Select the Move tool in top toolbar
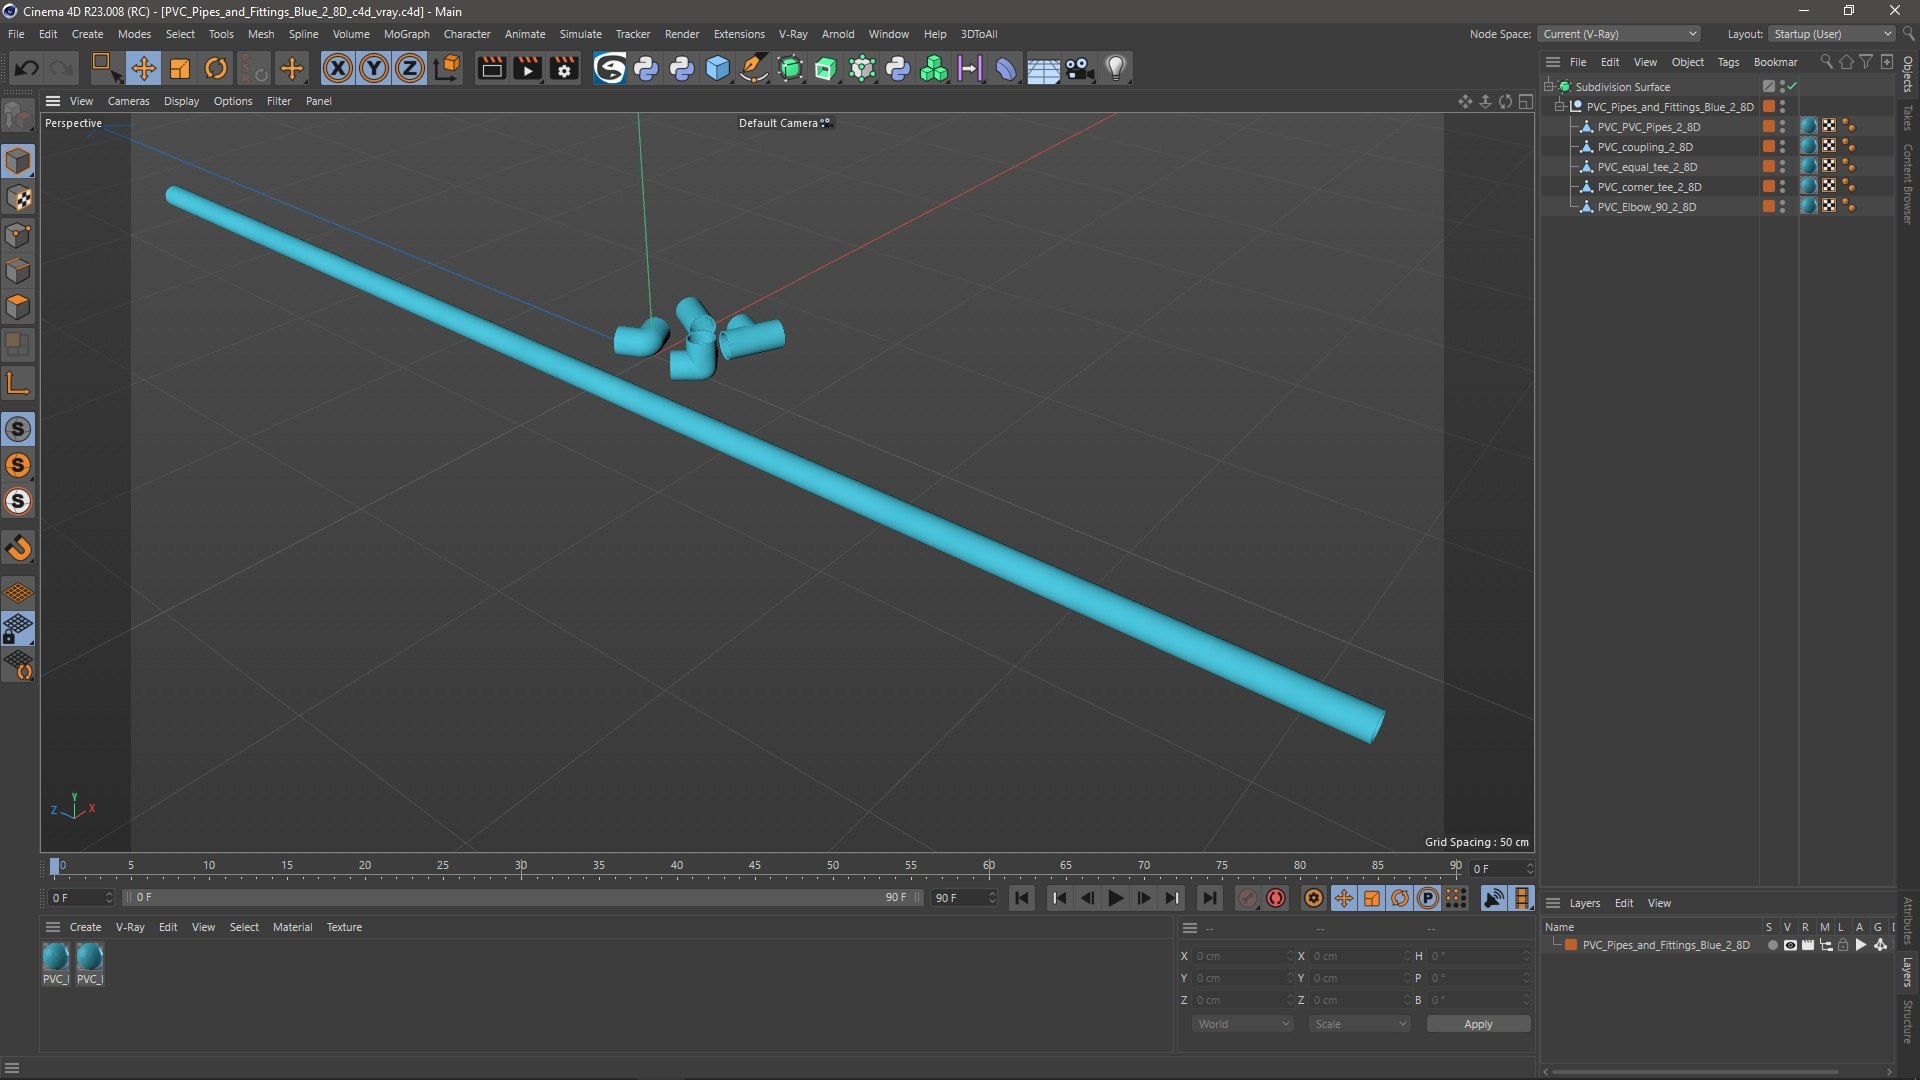 click(143, 68)
